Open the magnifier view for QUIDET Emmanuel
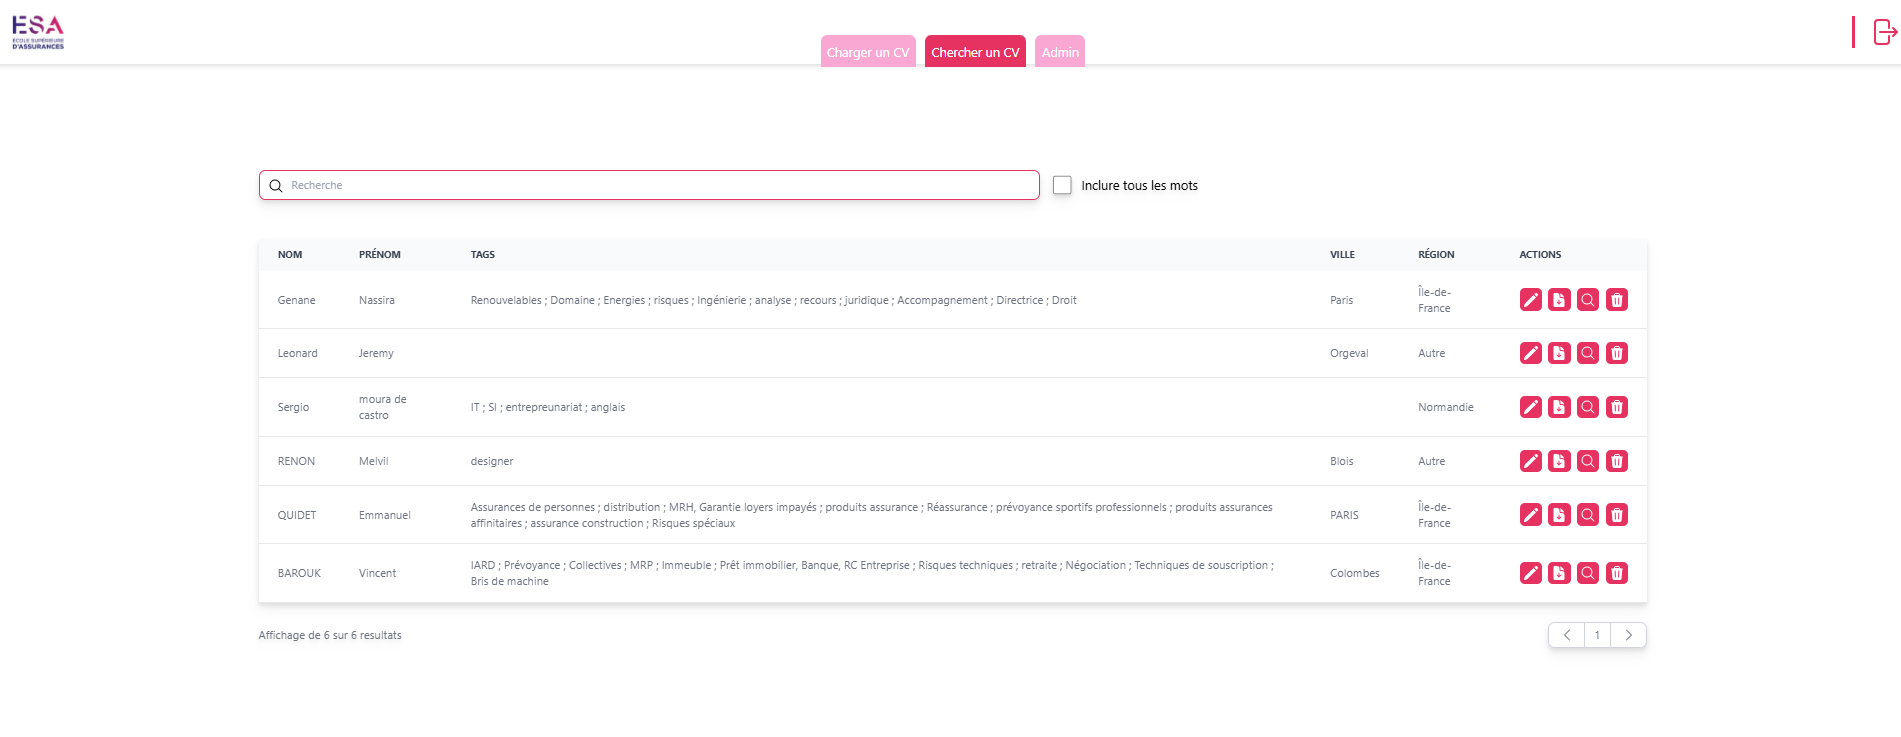The height and width of the screenshot is (737, 1901). coord(1588,515)
